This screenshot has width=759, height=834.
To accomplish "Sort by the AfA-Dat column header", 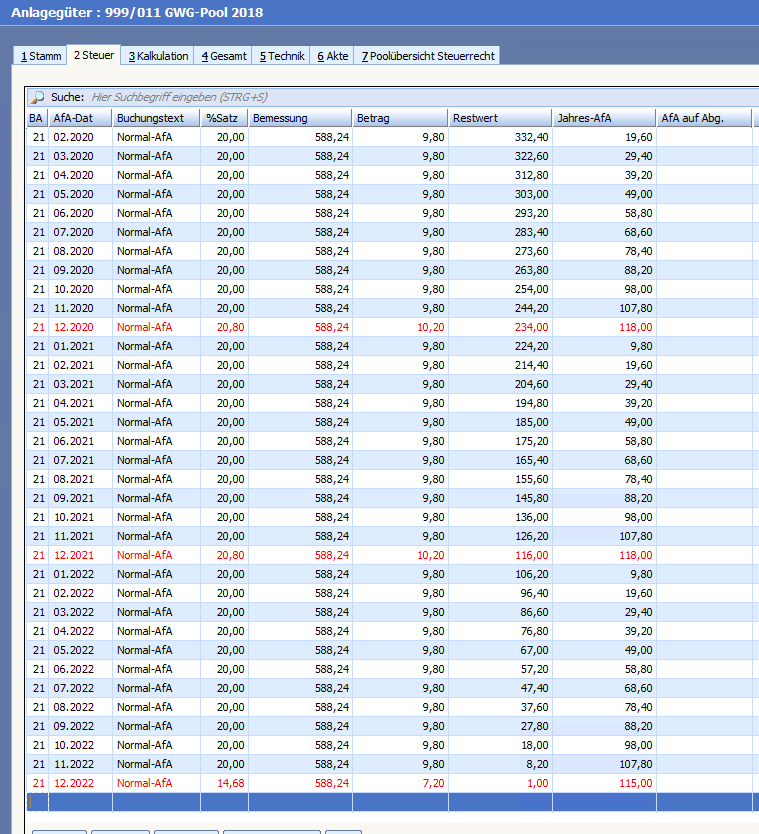I will [x=80, y=119].
